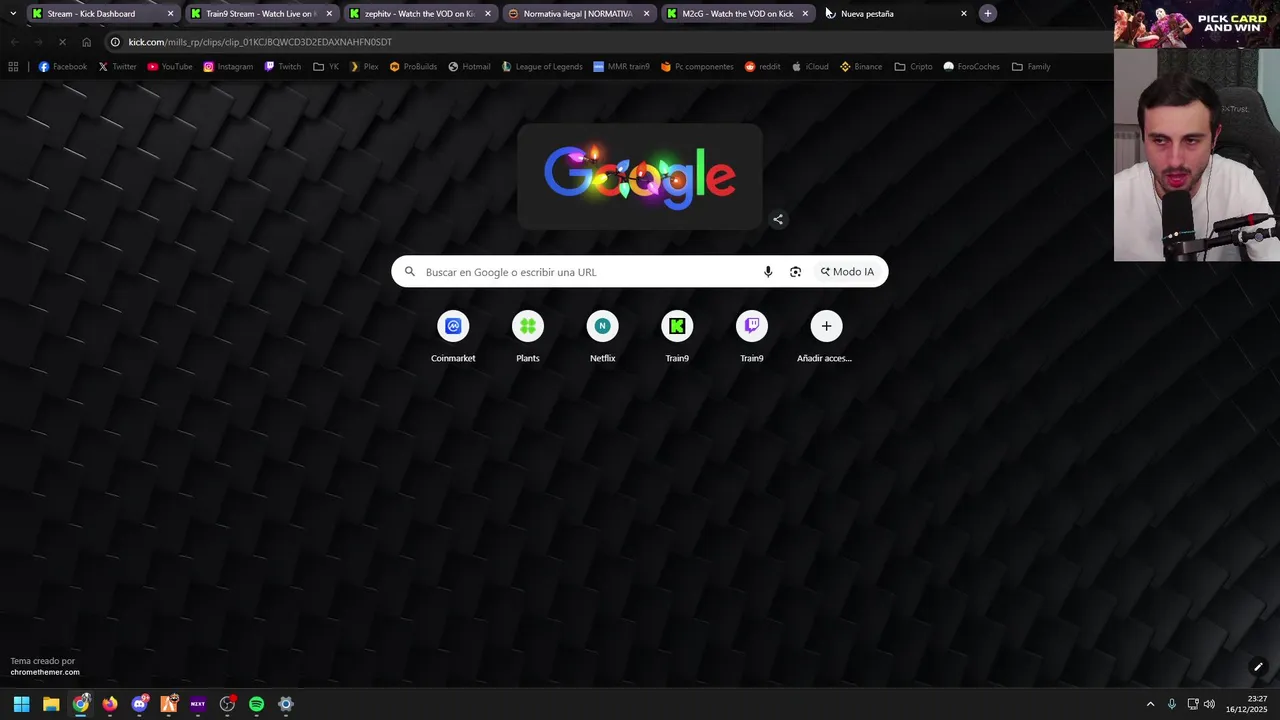Open Instagram bookmark

[228, 67]
